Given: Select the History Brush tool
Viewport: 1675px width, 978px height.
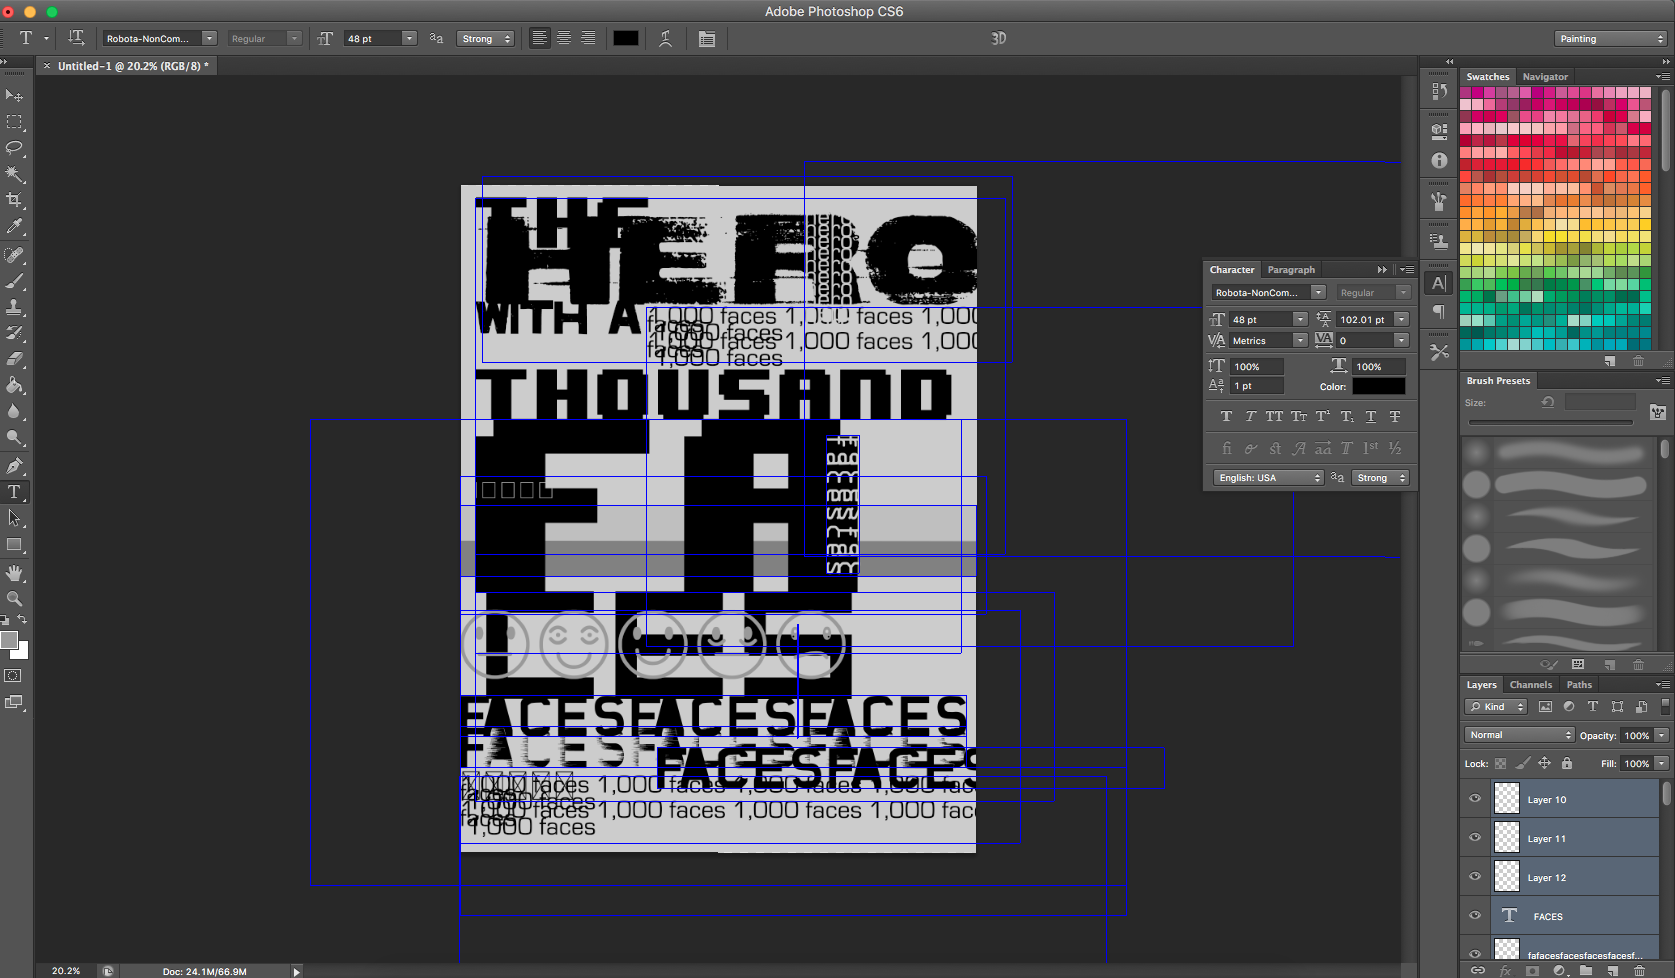Looking at the screenshot, I should click(x=14, y=333).
